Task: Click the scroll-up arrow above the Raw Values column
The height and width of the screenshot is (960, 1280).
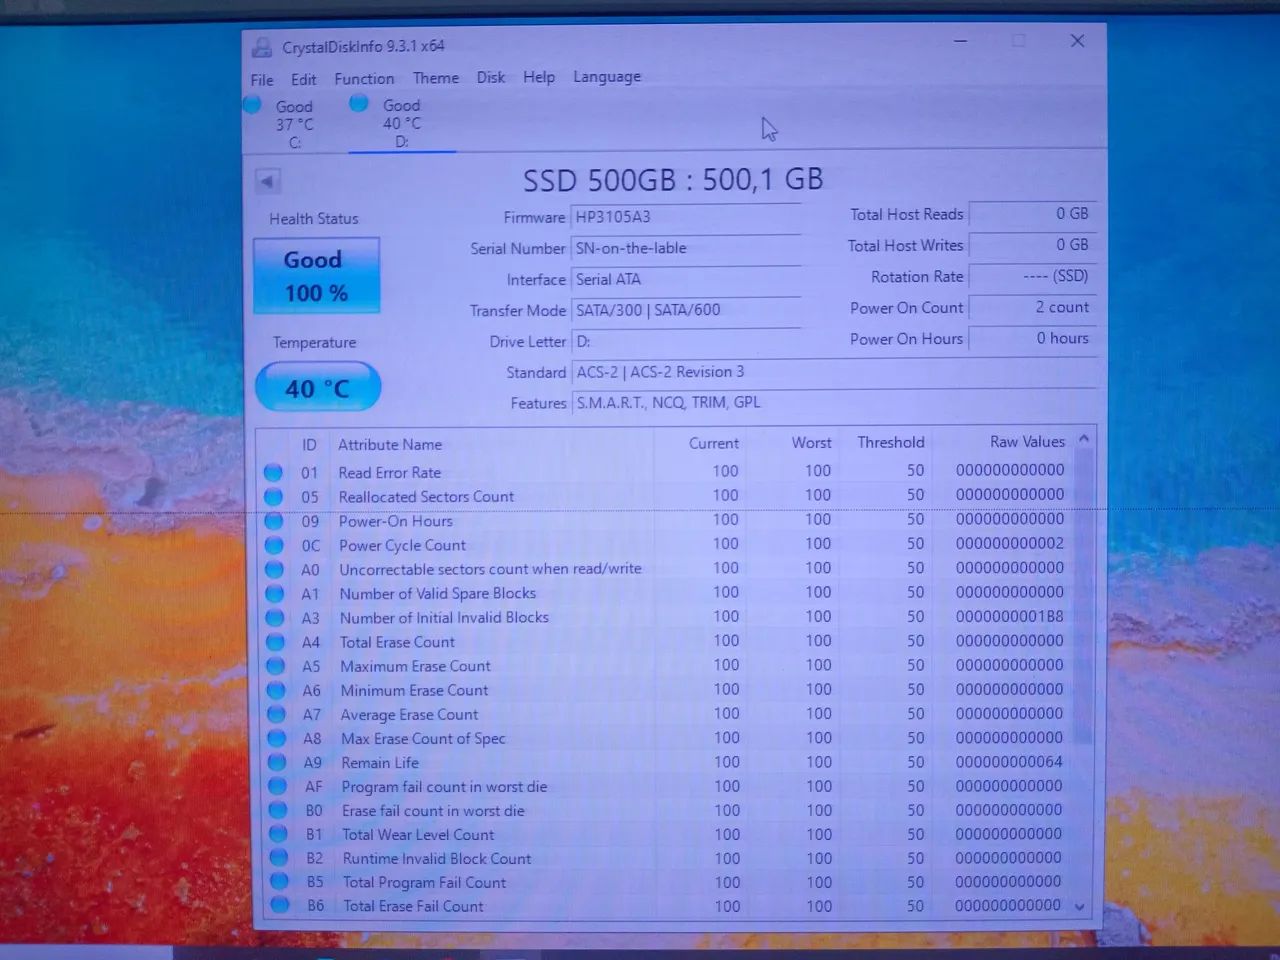Action: click(x=1084, y=438)
